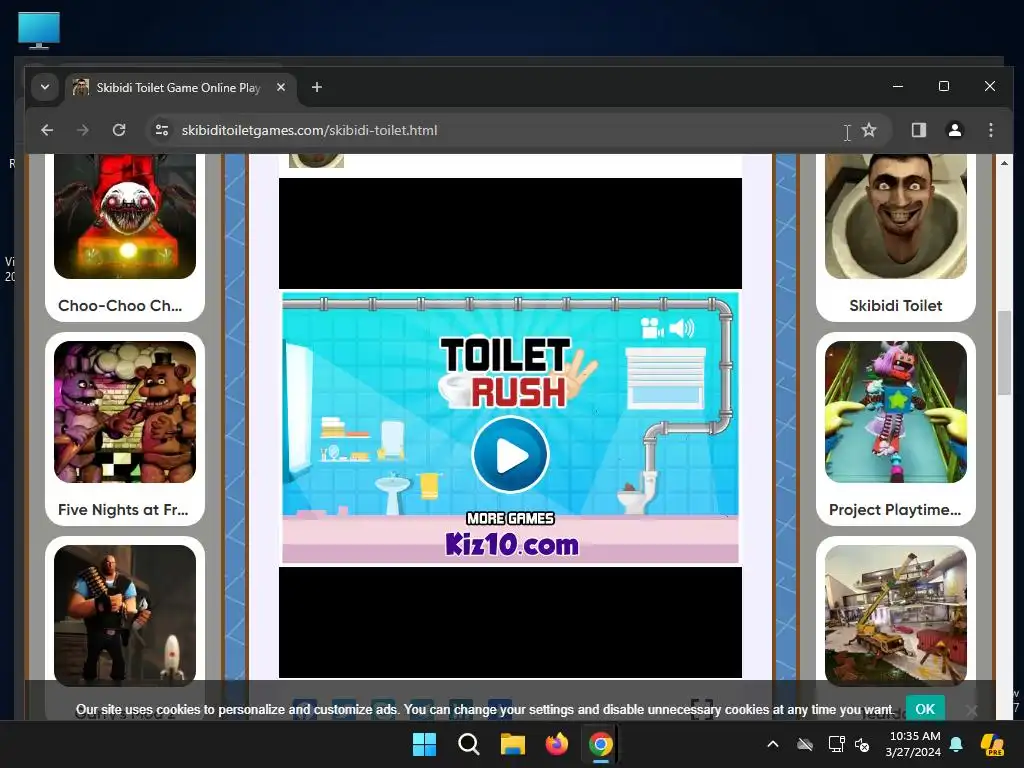This screenshot has height=768, width=1024.
Task: Click the muted volume tray icon
Action: [862, 744]
